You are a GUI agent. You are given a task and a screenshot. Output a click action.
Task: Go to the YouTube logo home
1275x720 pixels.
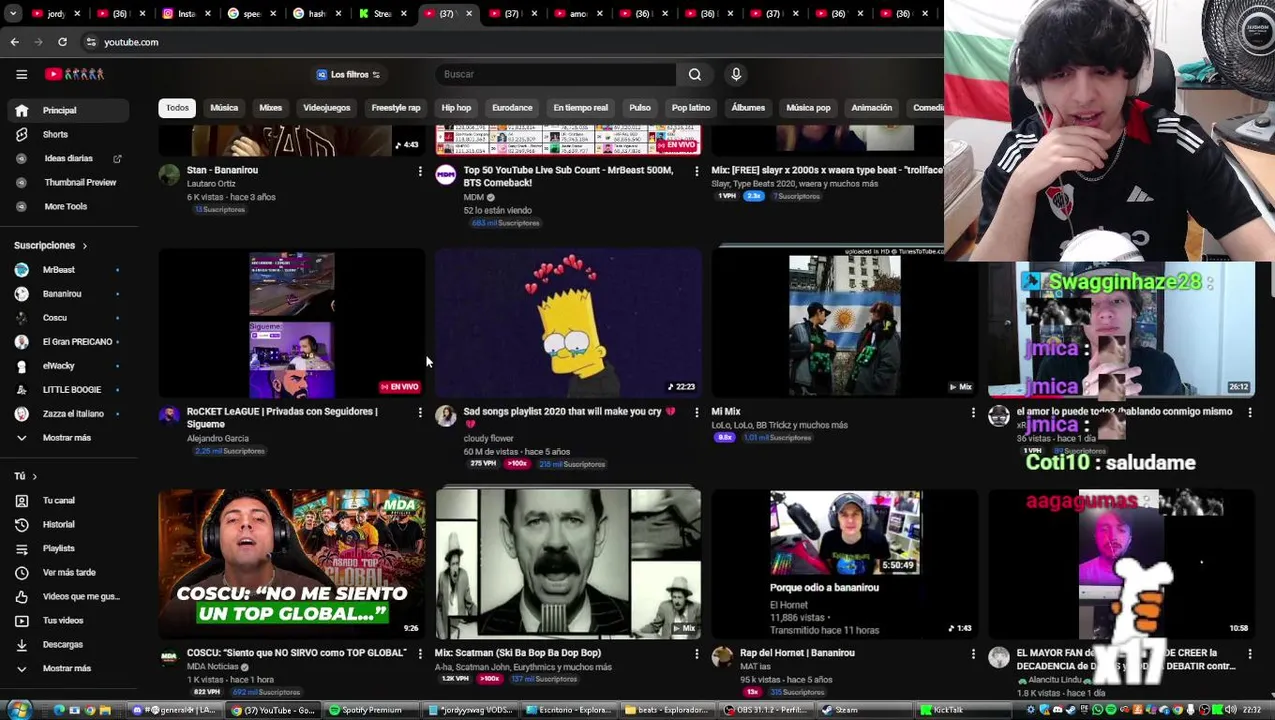[75, 74]
